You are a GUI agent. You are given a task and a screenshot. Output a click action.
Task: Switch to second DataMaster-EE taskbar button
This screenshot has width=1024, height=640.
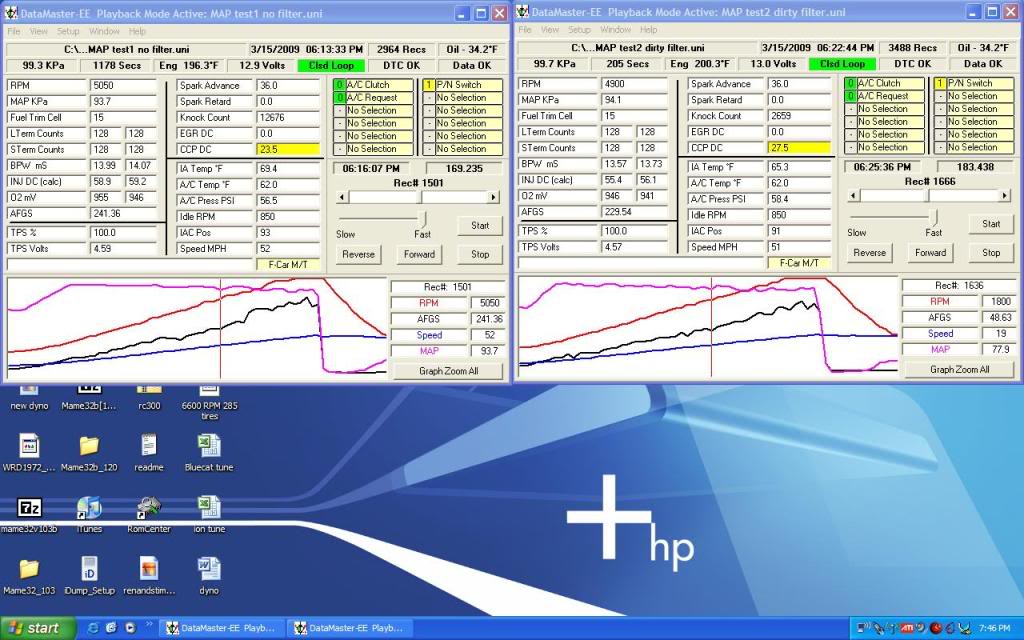pos(350,628)
